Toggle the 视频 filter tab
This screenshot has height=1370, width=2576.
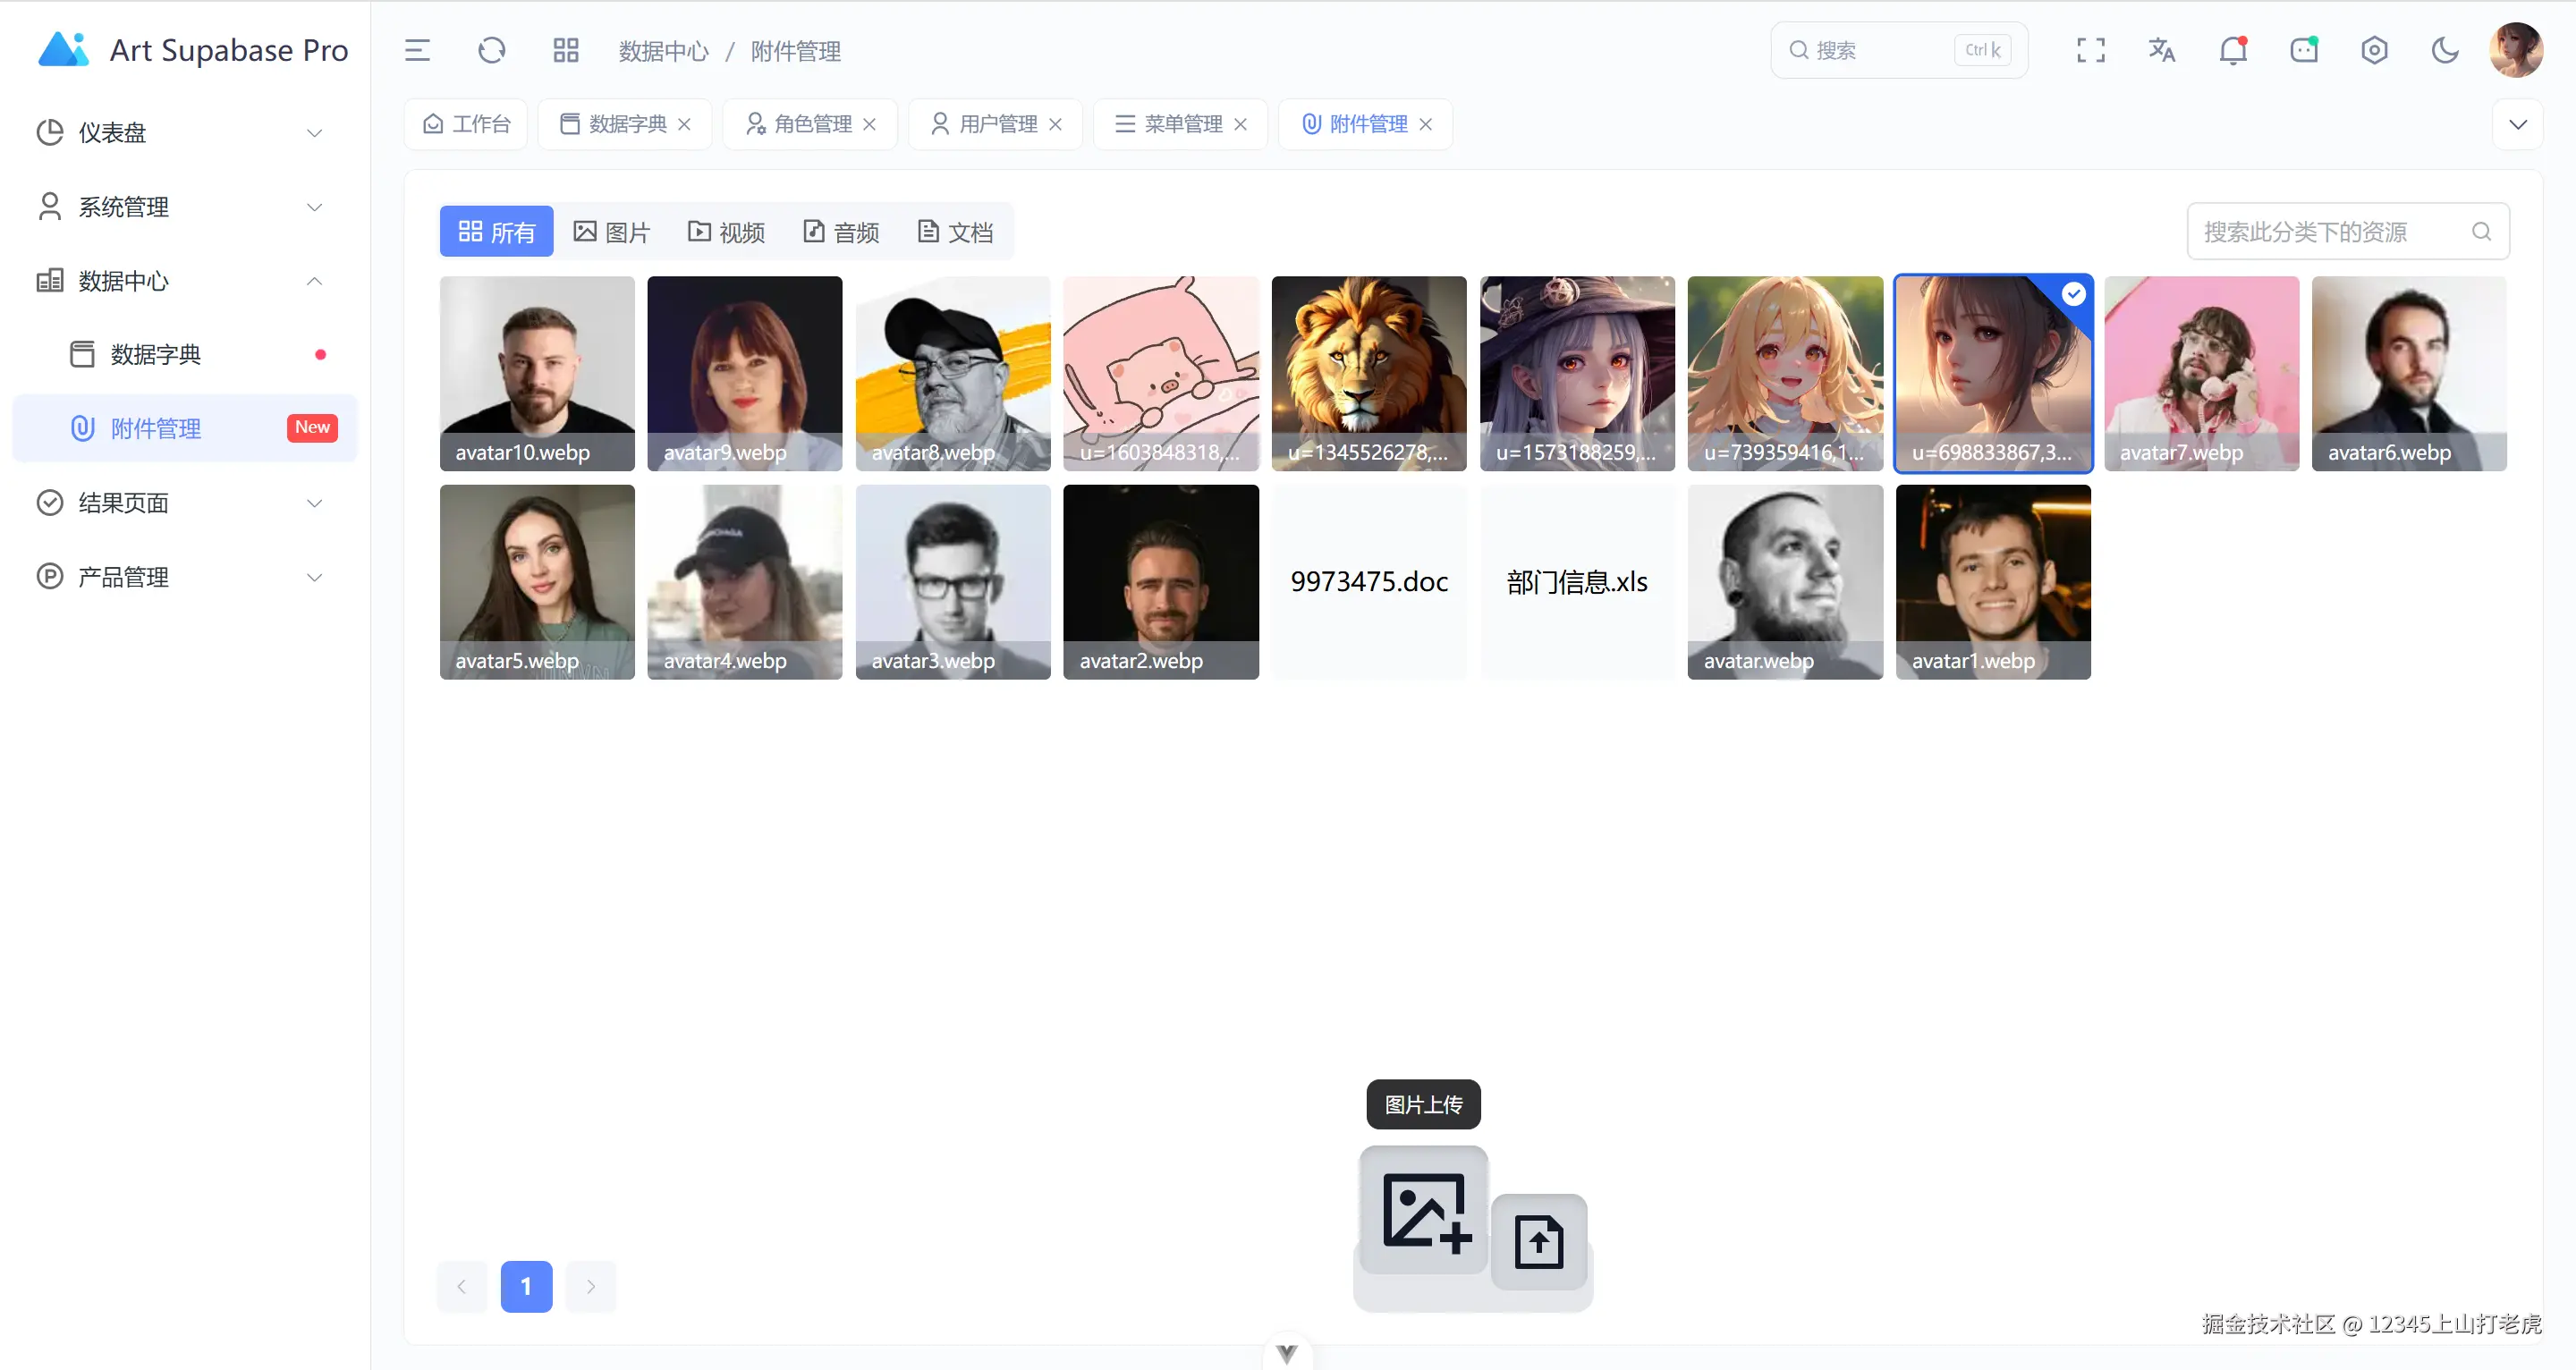click(726, 231)
